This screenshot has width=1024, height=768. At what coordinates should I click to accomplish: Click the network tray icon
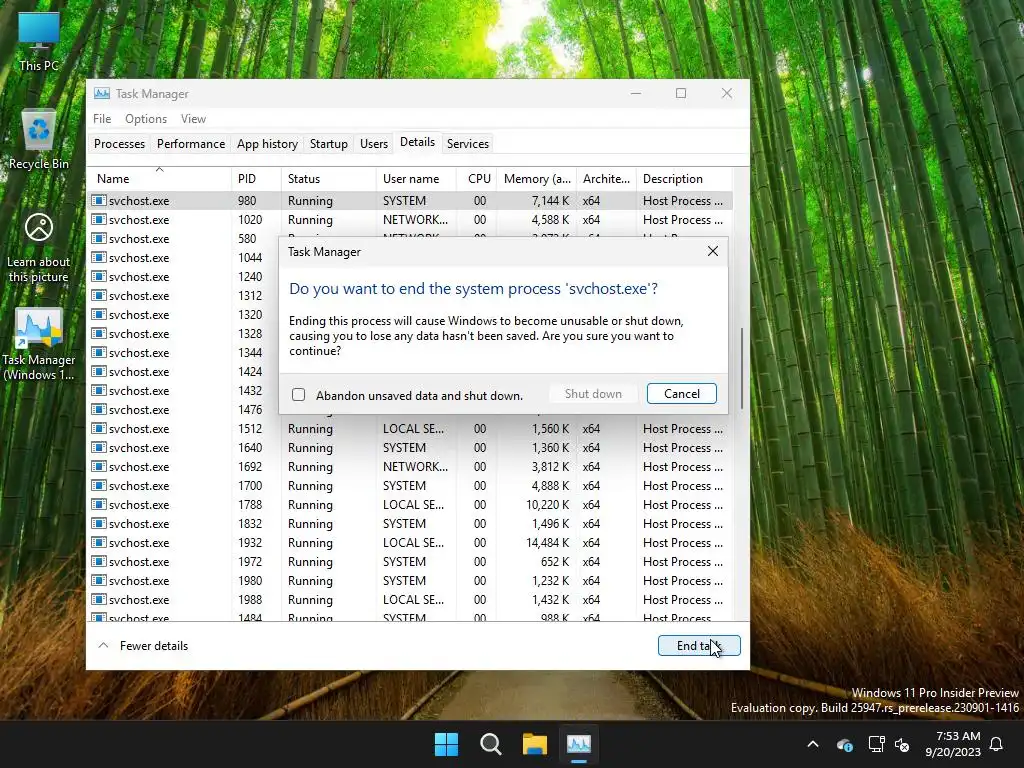tap(876, 744)
